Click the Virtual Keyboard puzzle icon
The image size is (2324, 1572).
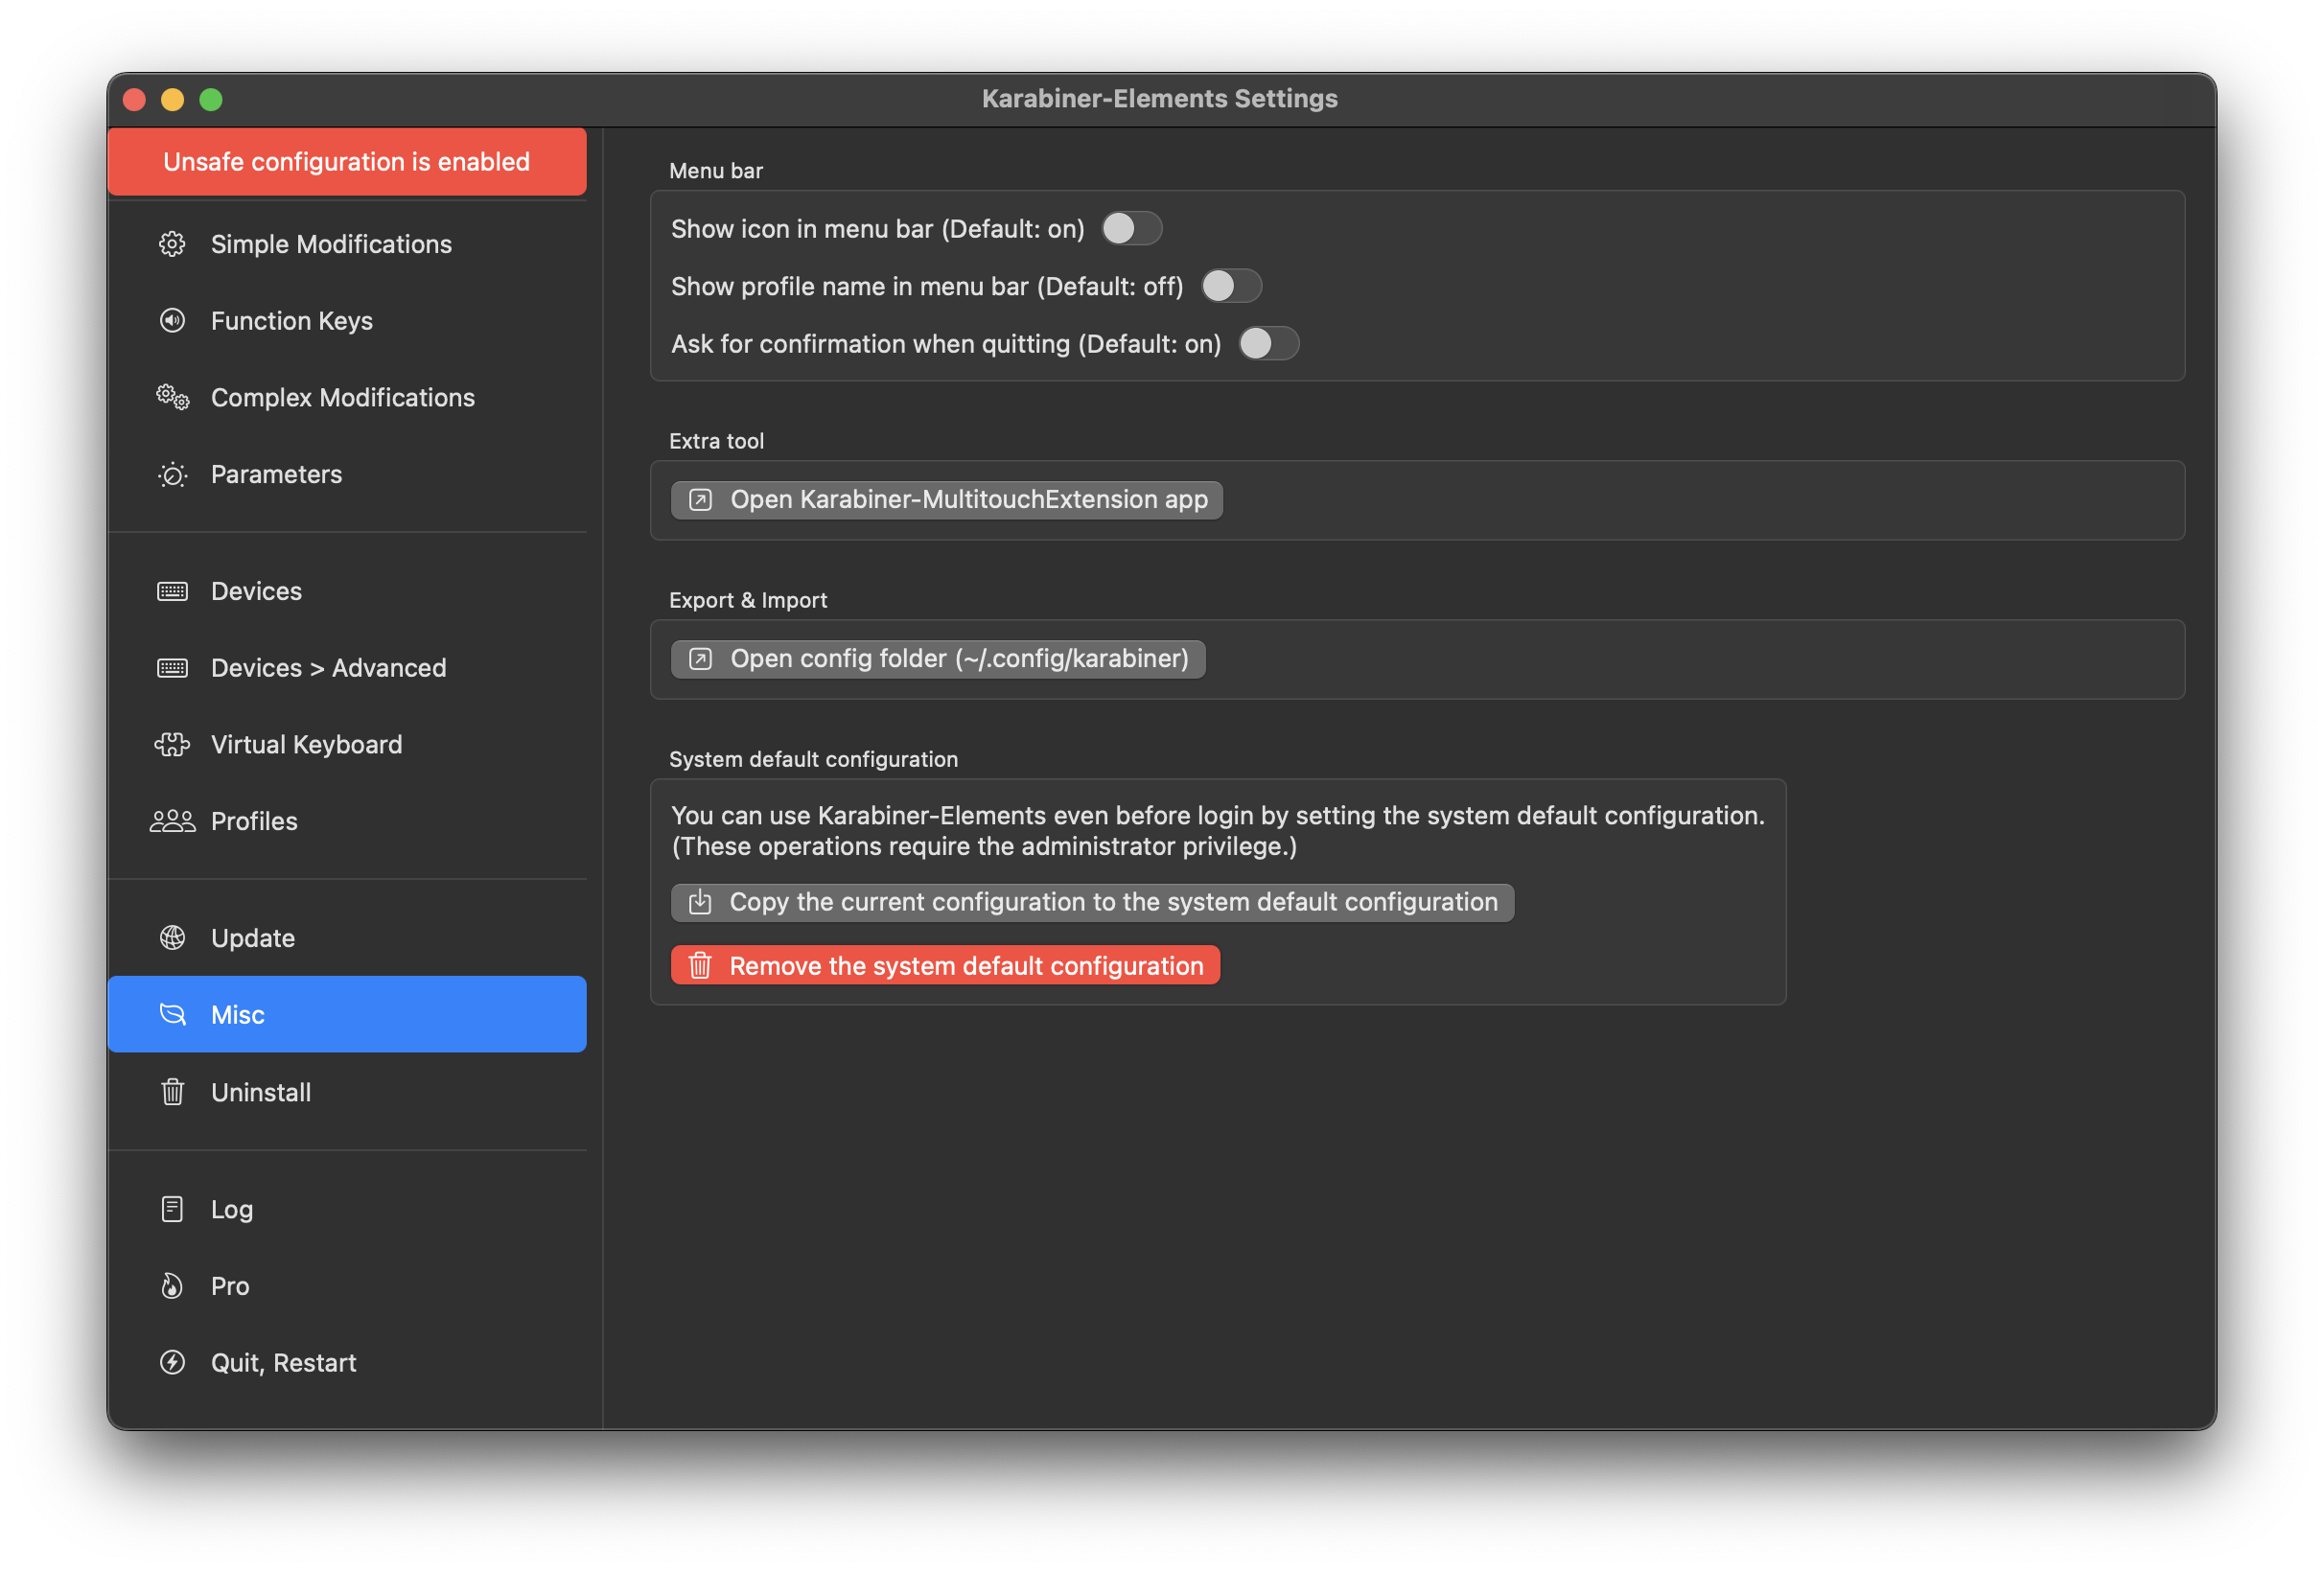pyautogui.click(x=172, y=745)
